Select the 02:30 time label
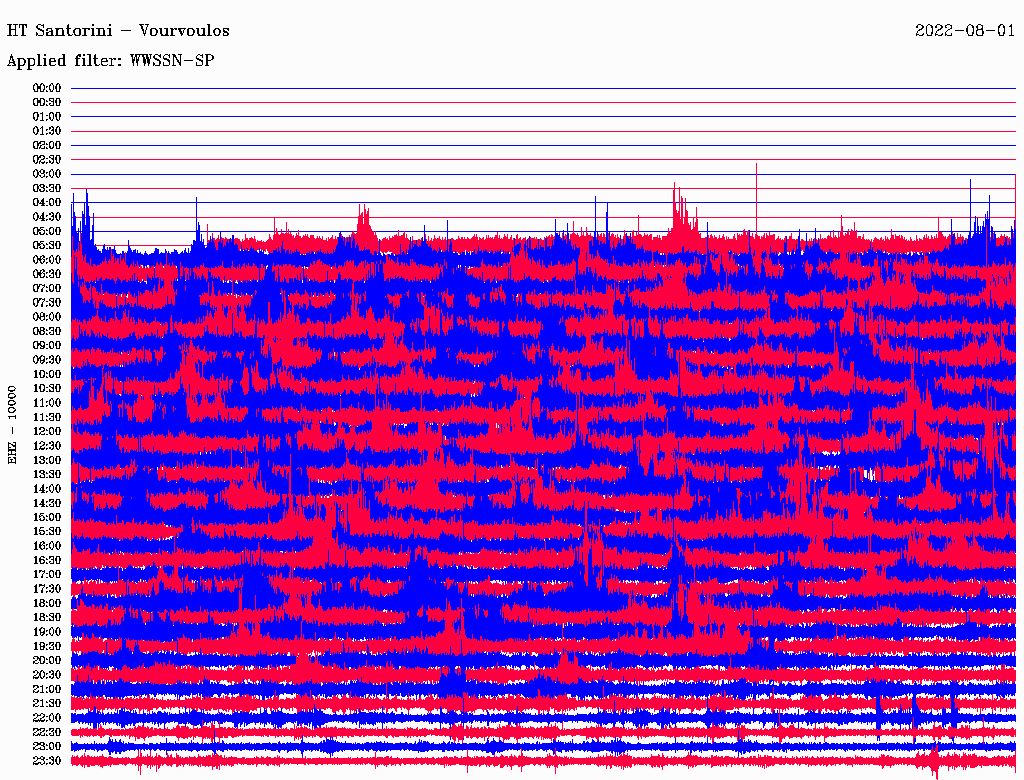Image resolution: width=1024 pixels, height=780 pixels. pyautogui.click(x=47, y=159)
